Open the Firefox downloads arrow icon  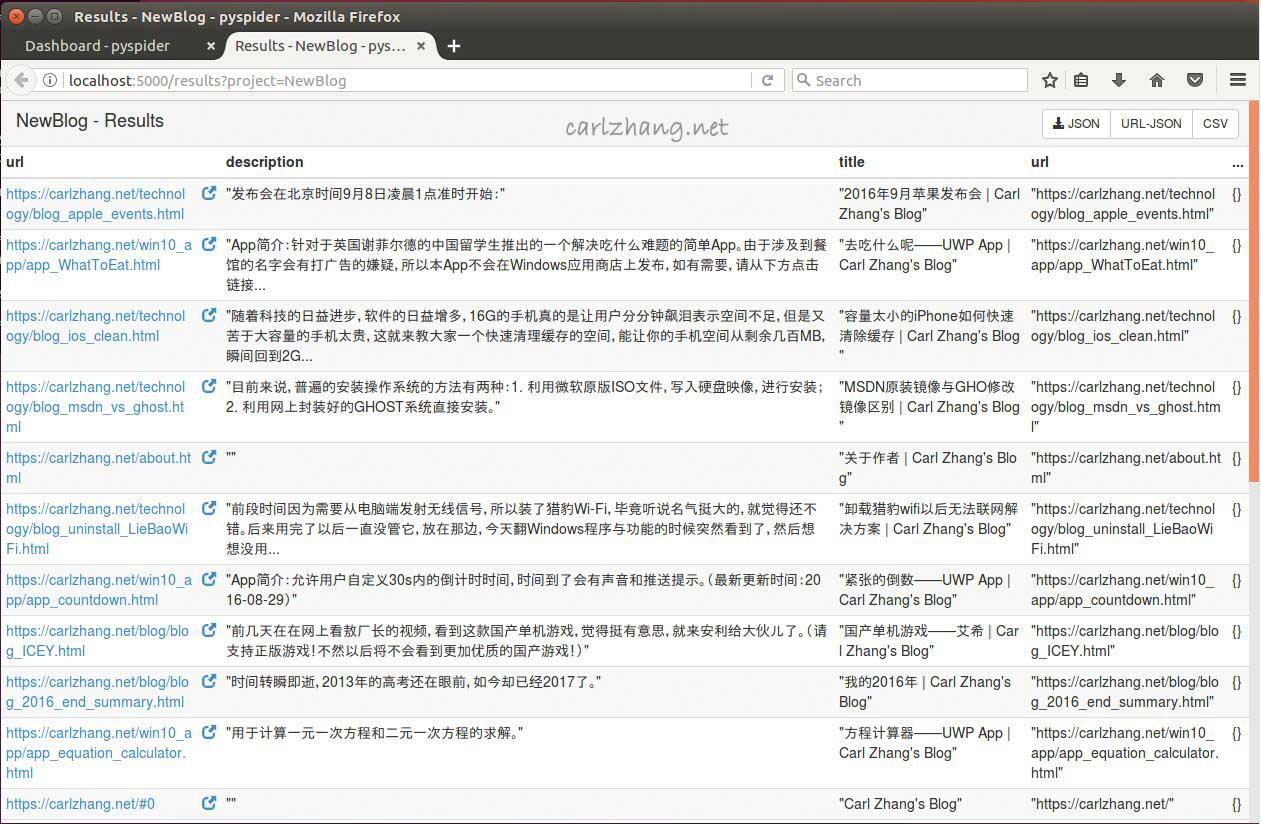tap(1119, 80)
